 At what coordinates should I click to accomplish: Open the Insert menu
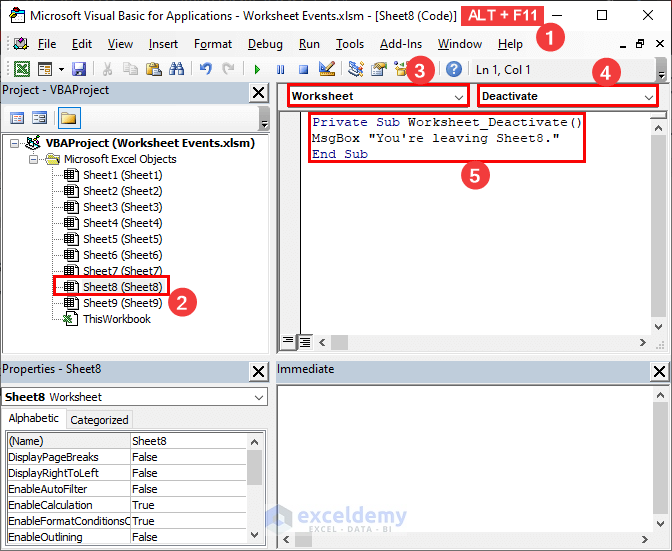point(163,44)
